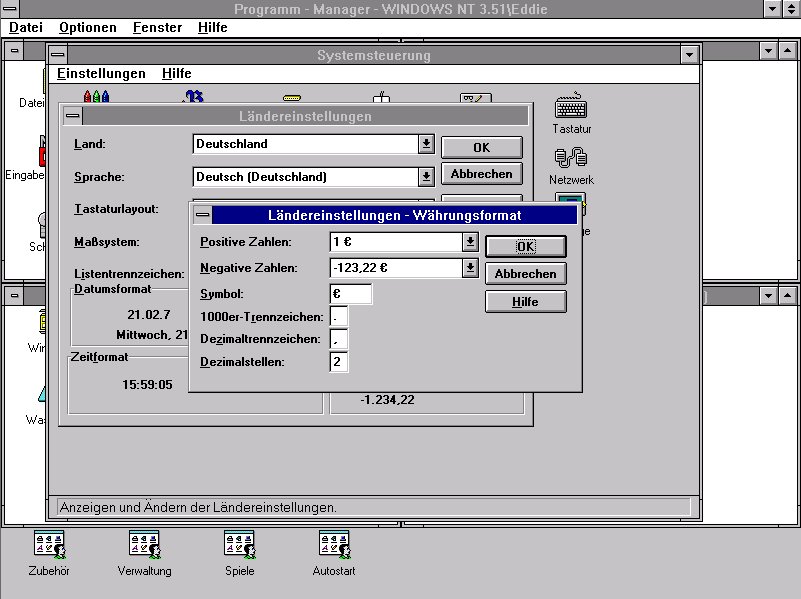The height and width of the screenshot is (599, 801).
Task: Open the Land dropdown list
Action: pyautogui.click(x=426, y=144)
